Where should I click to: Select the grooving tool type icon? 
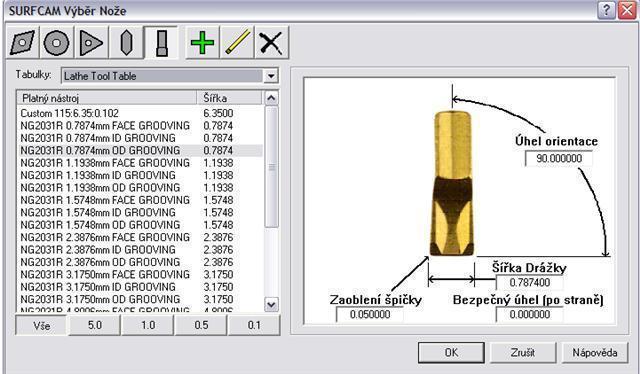pyautogui.click(x=161, y=42)
